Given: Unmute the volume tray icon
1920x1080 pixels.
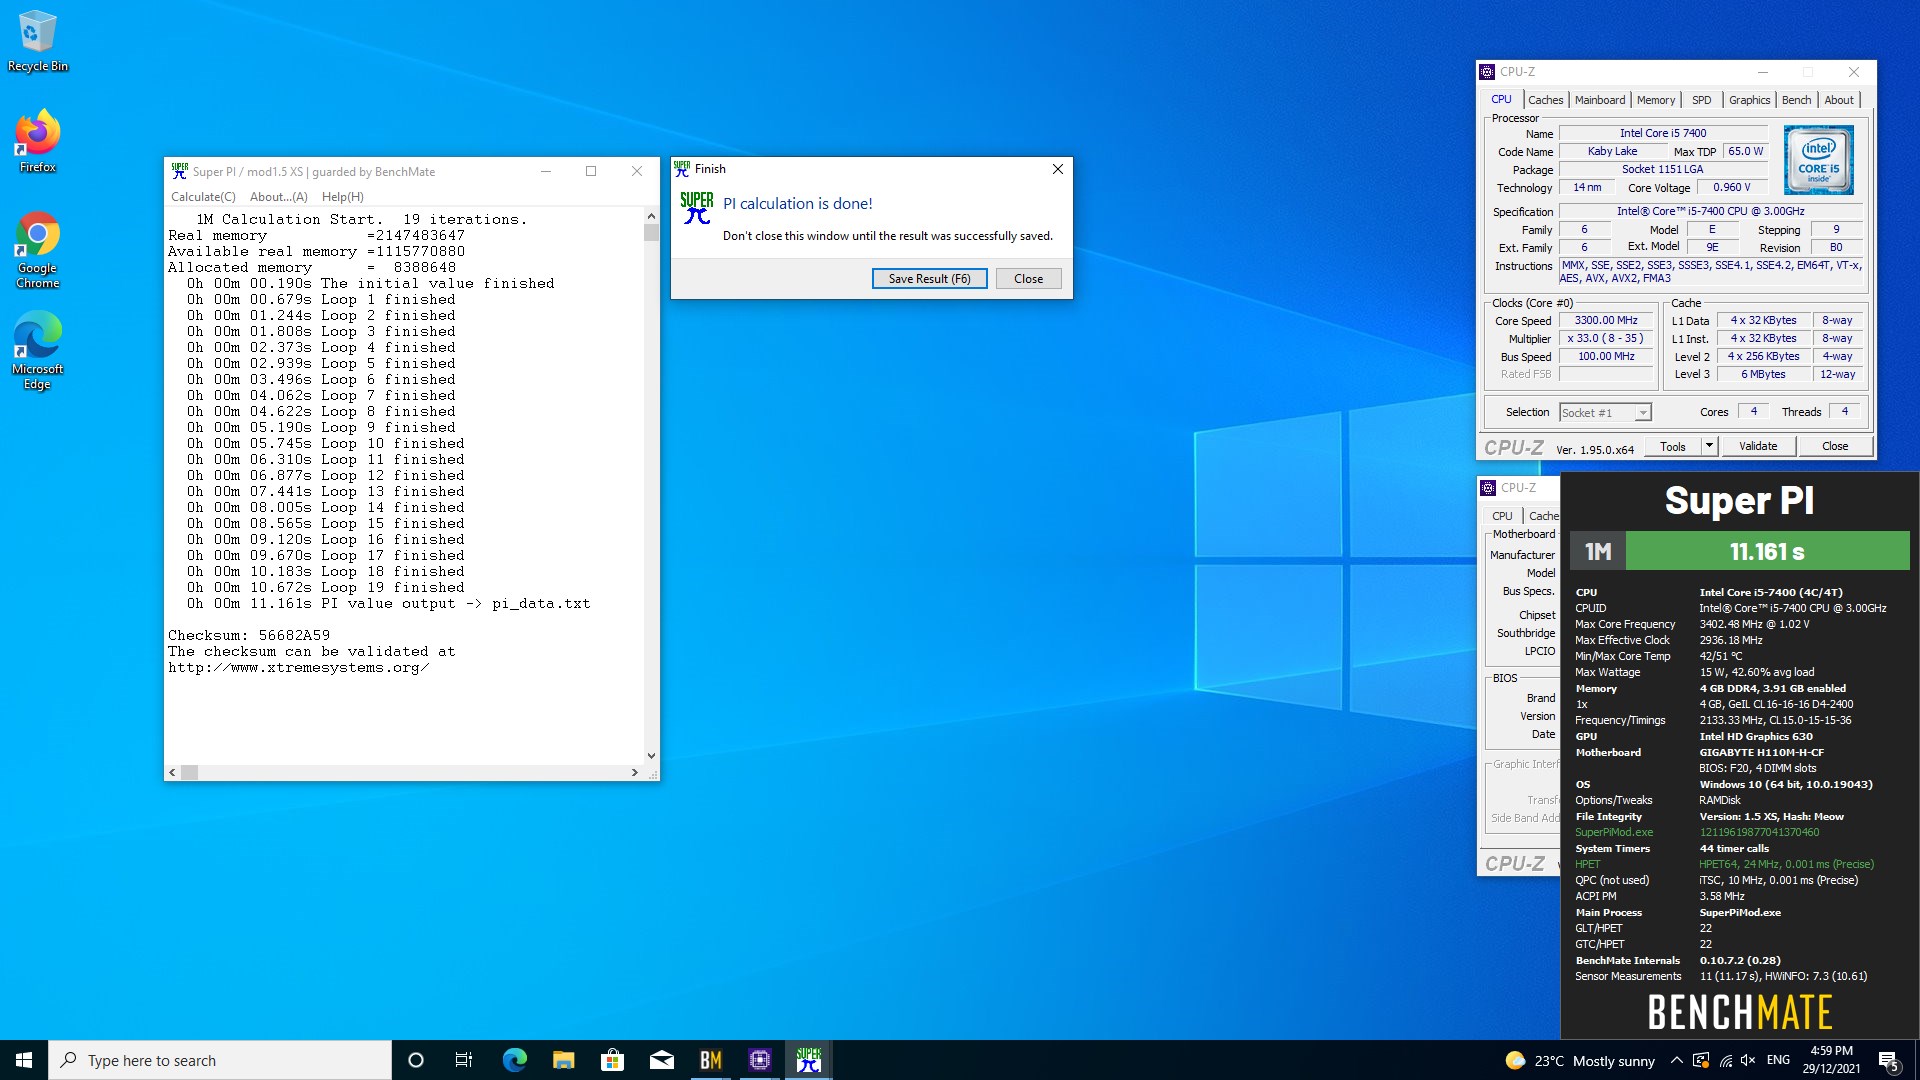Looking at the screenshot, I should 1748,1061.
